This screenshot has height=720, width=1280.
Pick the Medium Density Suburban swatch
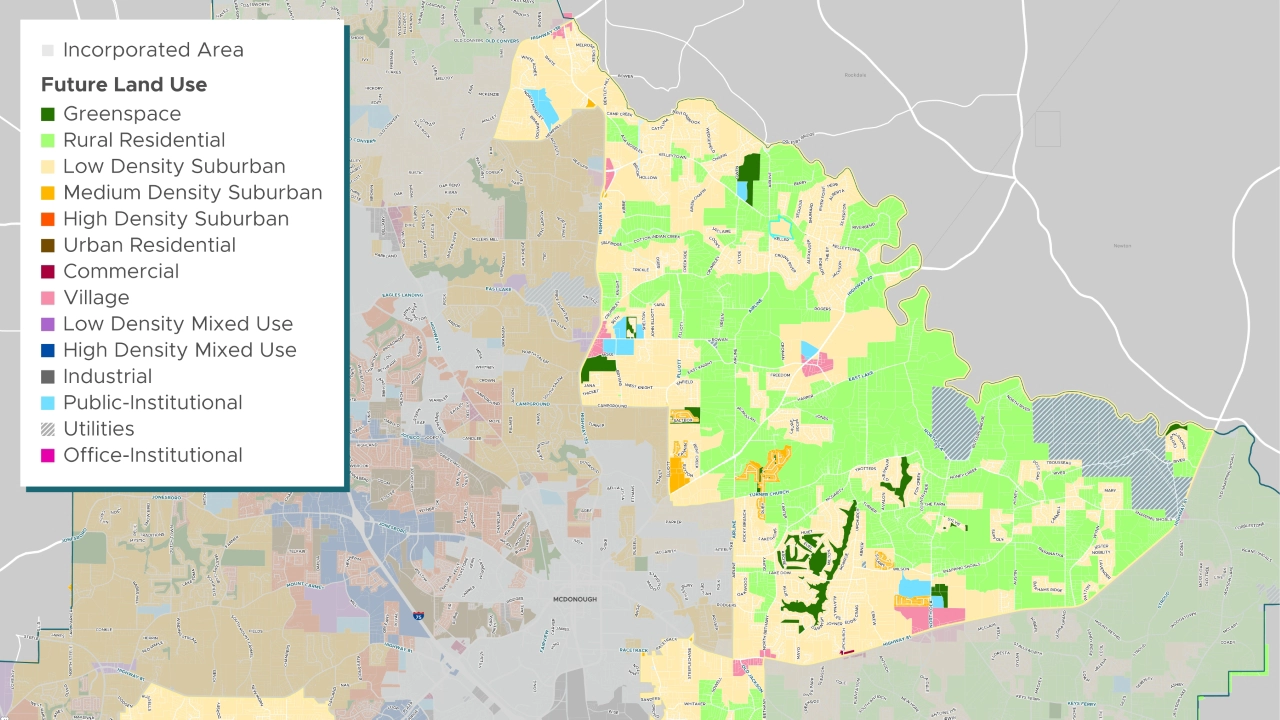tap(48, 193)
